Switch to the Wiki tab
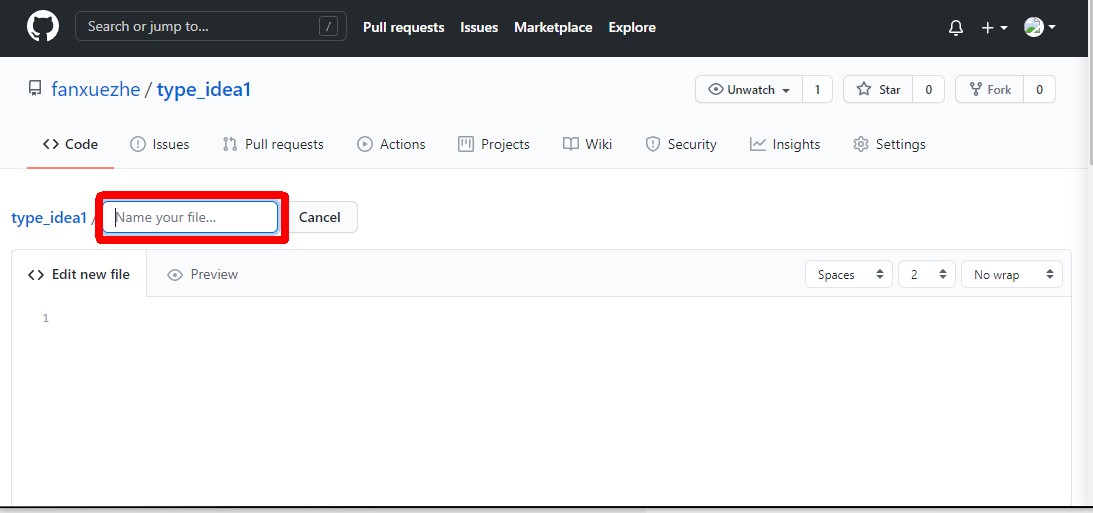 [588, 144]
